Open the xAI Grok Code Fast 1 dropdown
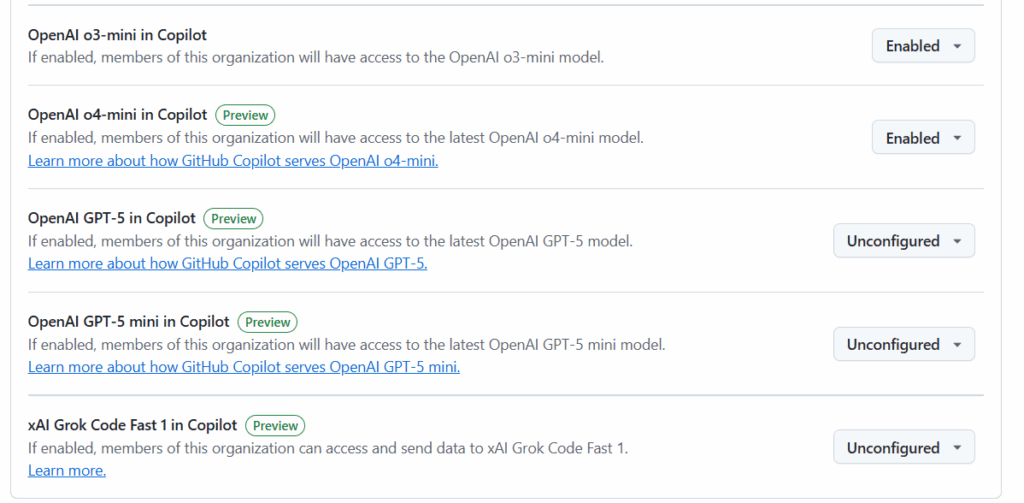 904,447
